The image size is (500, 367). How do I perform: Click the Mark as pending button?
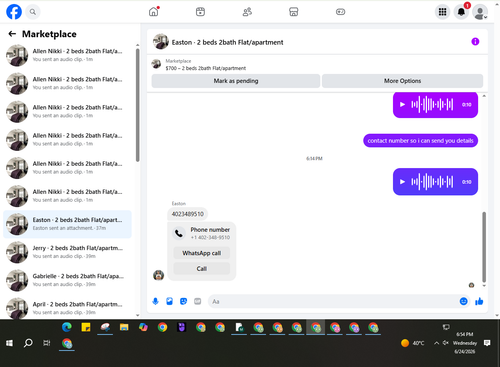(x=236, y=81)
